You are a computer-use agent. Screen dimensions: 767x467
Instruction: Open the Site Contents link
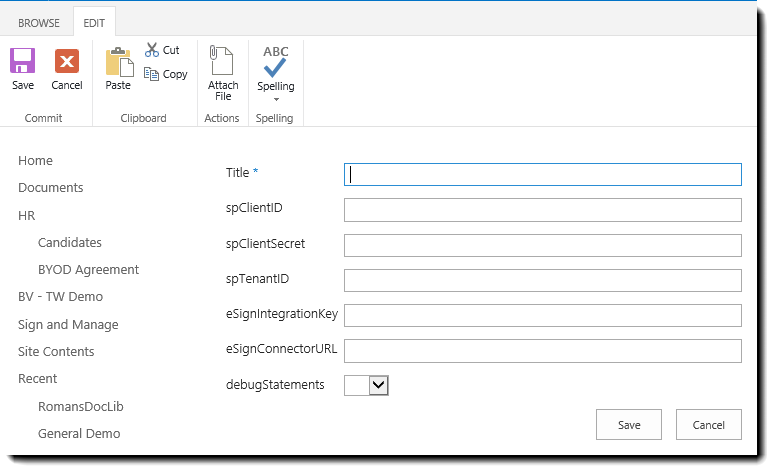coord(56,352)
